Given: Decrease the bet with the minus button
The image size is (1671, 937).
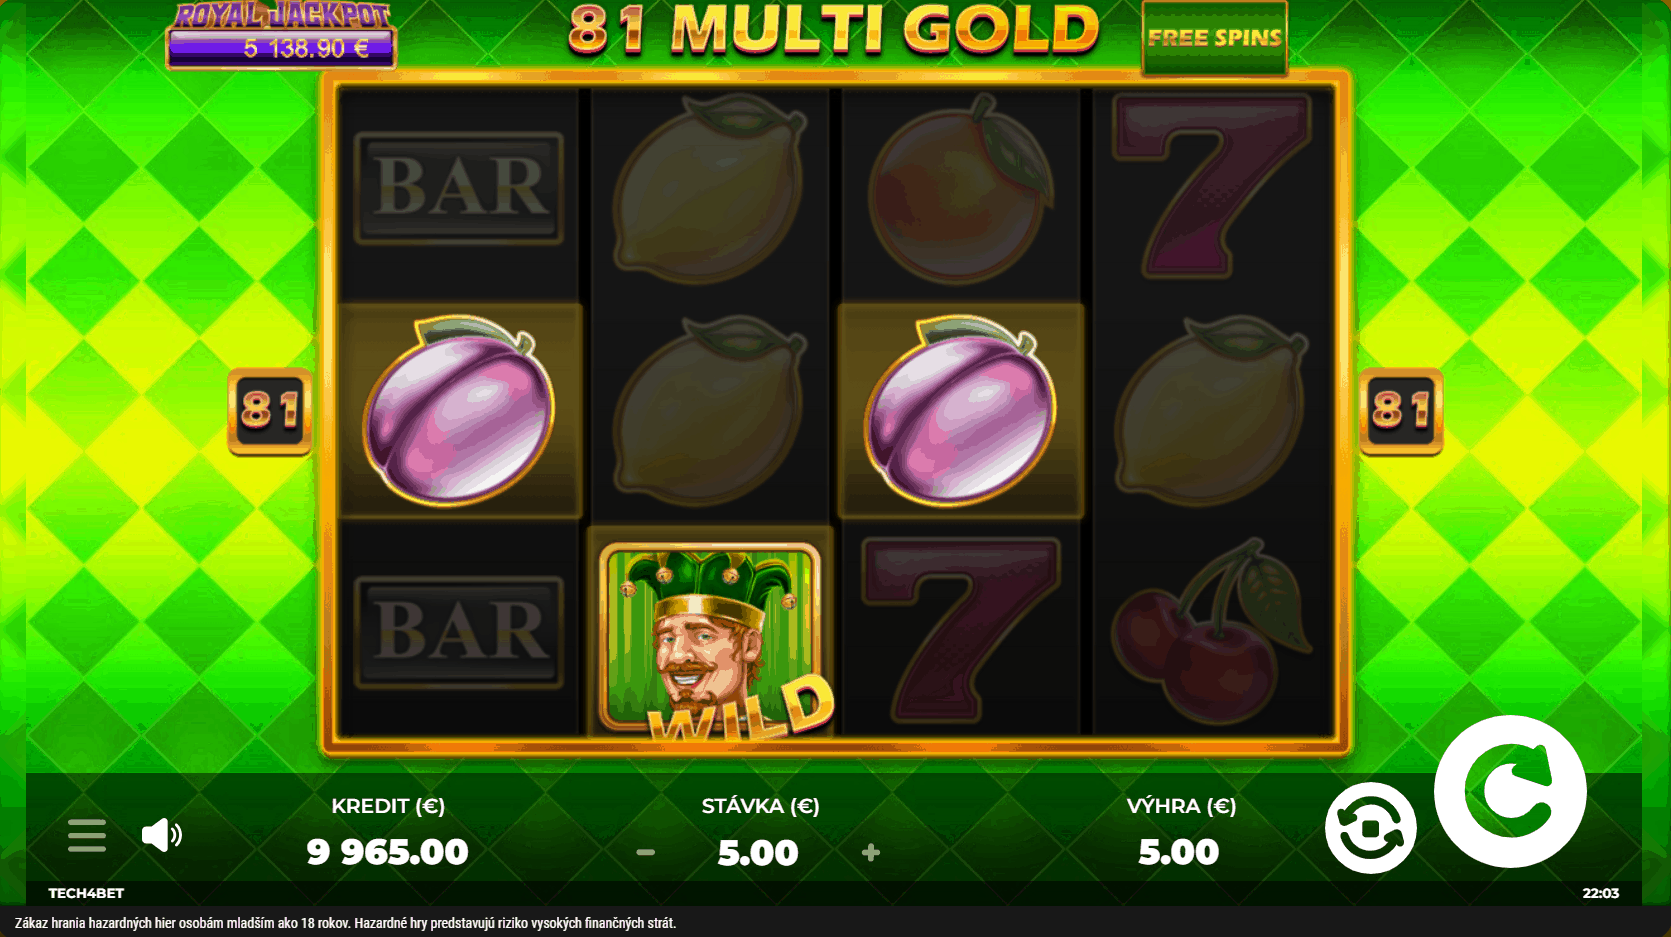Looking at the screenshot, I should pos(646,852).
